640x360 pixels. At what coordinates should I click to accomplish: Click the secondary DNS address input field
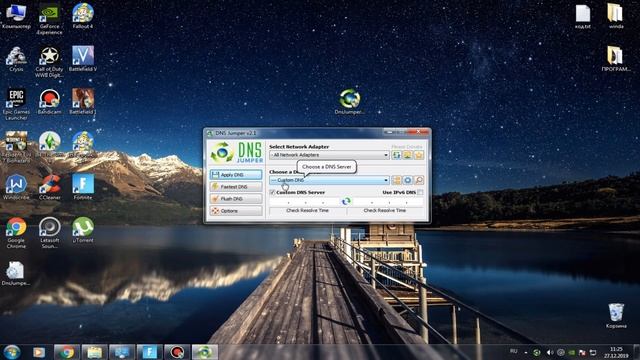pyautogui.click(x=388, y=202)
